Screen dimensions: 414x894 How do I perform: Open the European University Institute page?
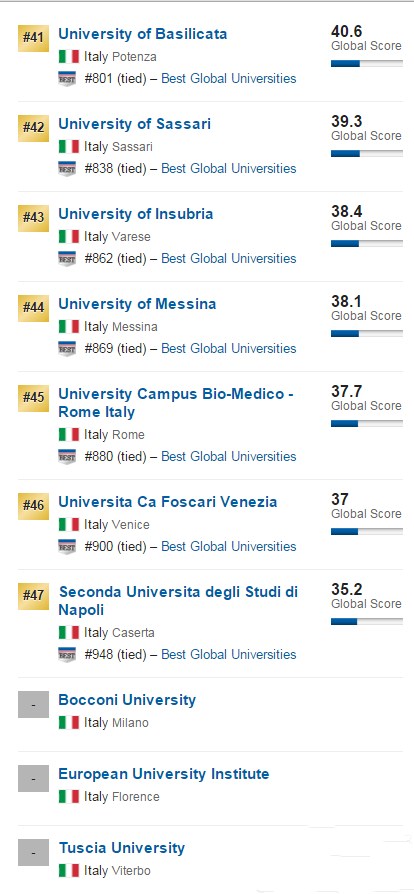pos(164,774)
